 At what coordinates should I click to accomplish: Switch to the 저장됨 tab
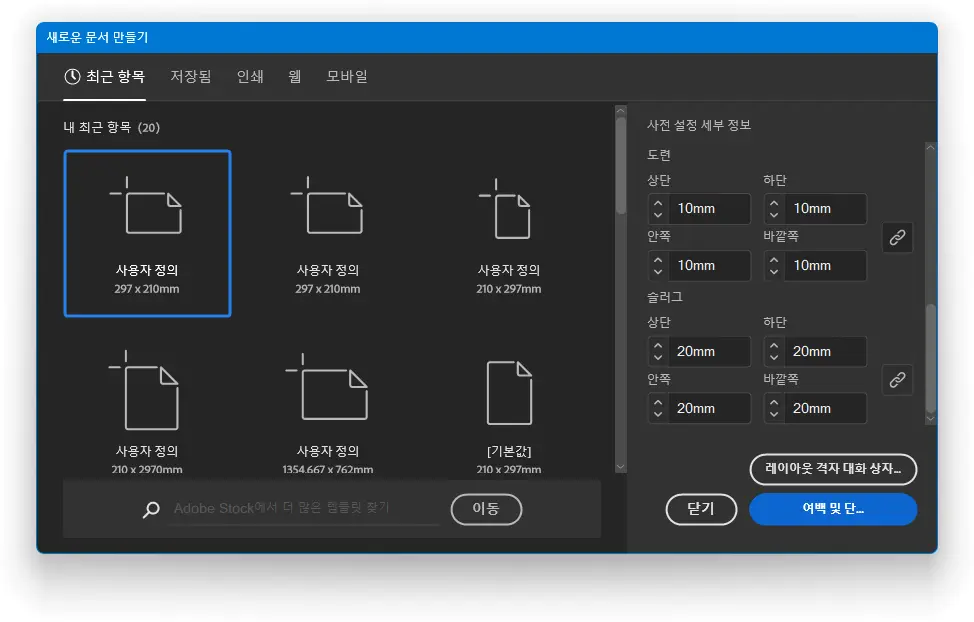[x=190, y=76]
